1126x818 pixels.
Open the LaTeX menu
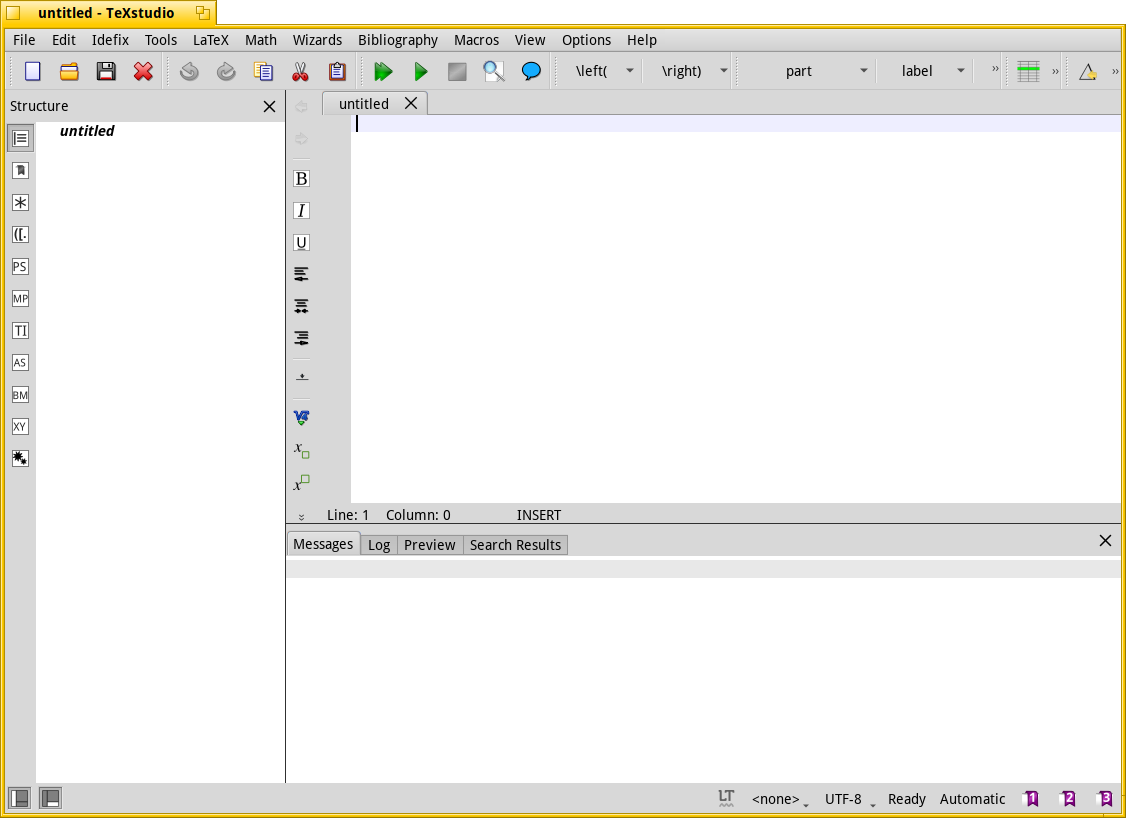point(210,40)
